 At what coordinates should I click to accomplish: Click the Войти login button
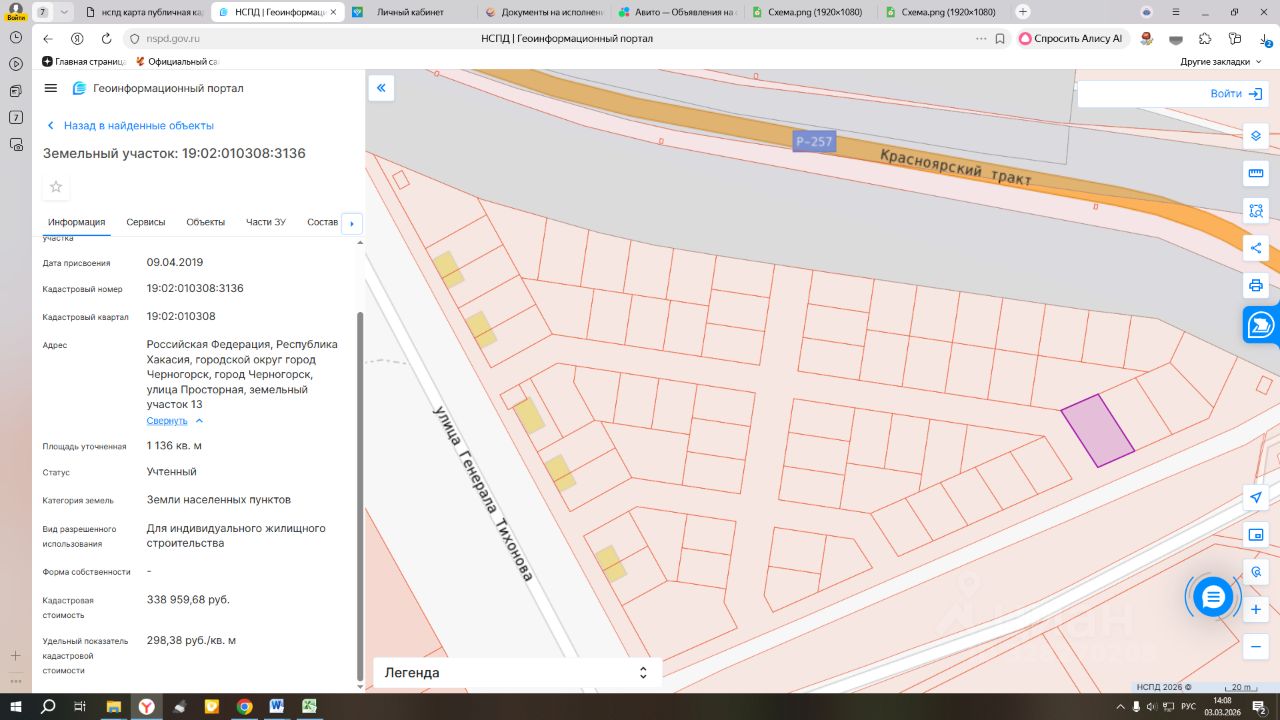point(1236,94)
